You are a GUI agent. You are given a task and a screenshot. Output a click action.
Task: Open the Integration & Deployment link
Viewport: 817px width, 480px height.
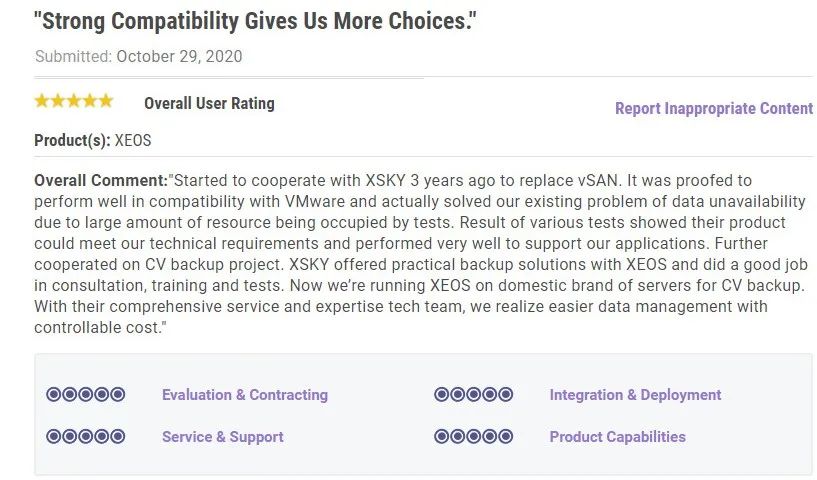click(635, 395)
